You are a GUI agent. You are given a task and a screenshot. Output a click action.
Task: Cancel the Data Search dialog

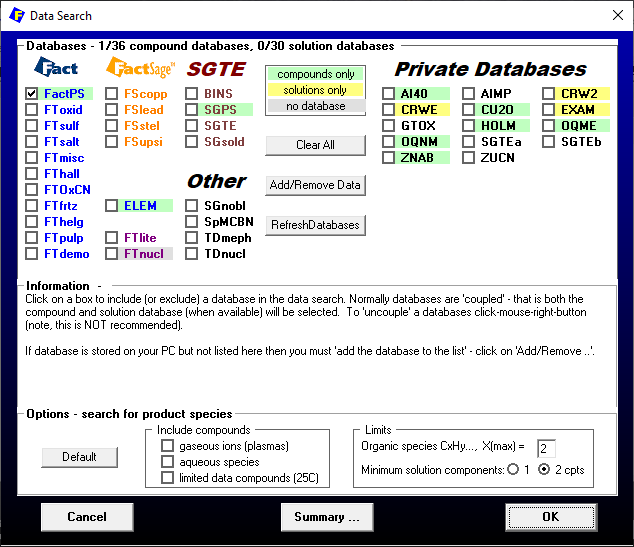tap(87, 517)
